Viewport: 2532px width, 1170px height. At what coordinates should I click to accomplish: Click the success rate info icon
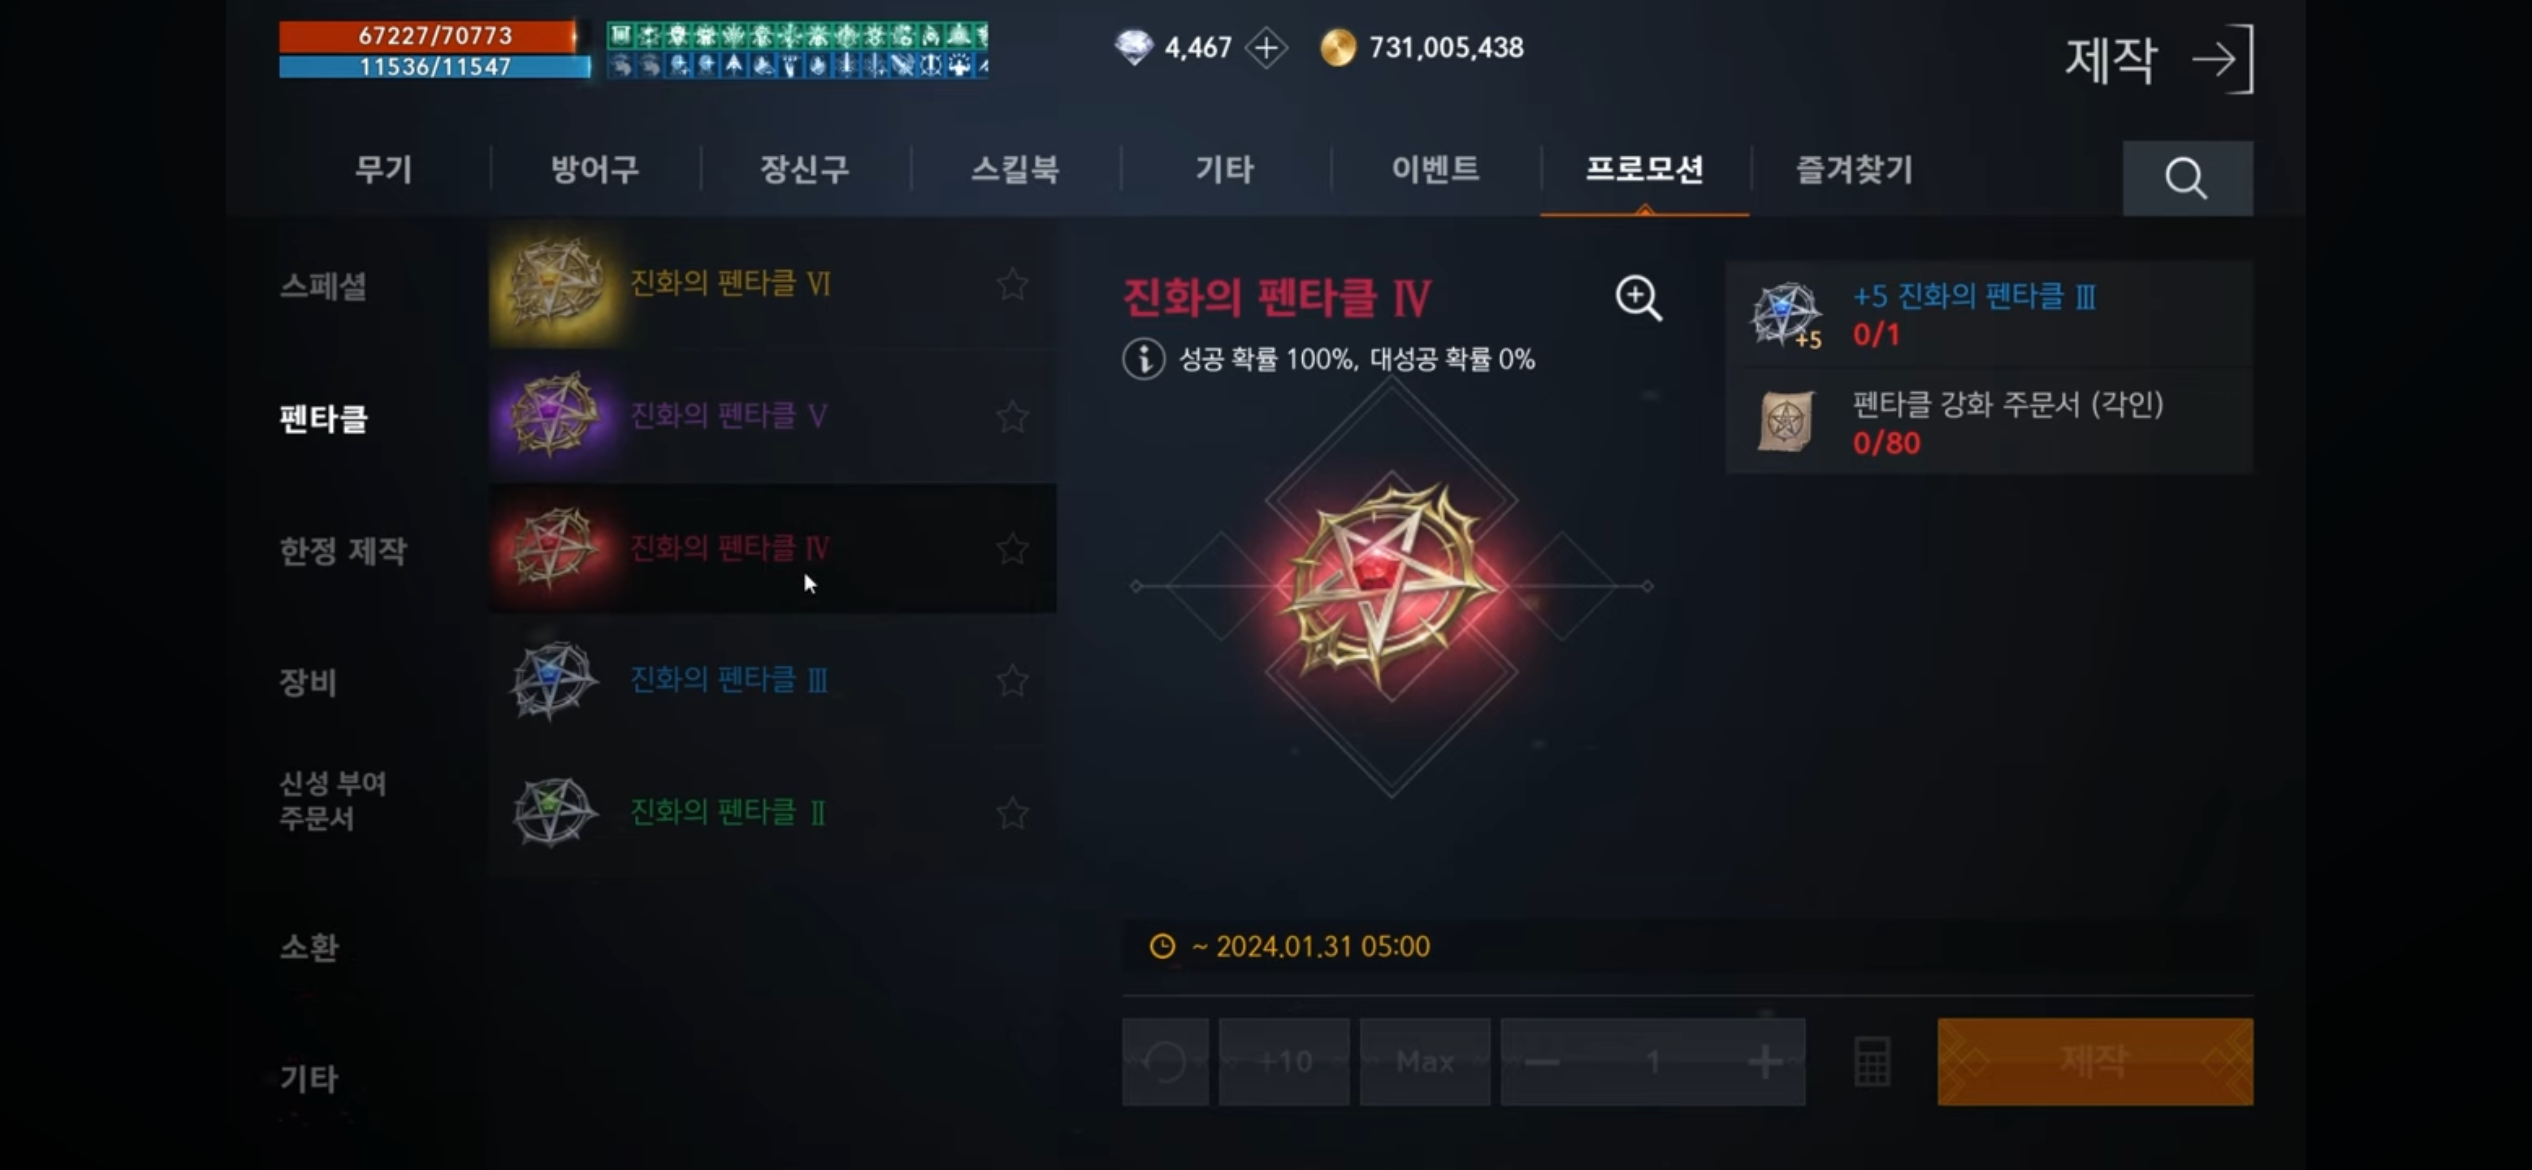[x=1143, y=358]
